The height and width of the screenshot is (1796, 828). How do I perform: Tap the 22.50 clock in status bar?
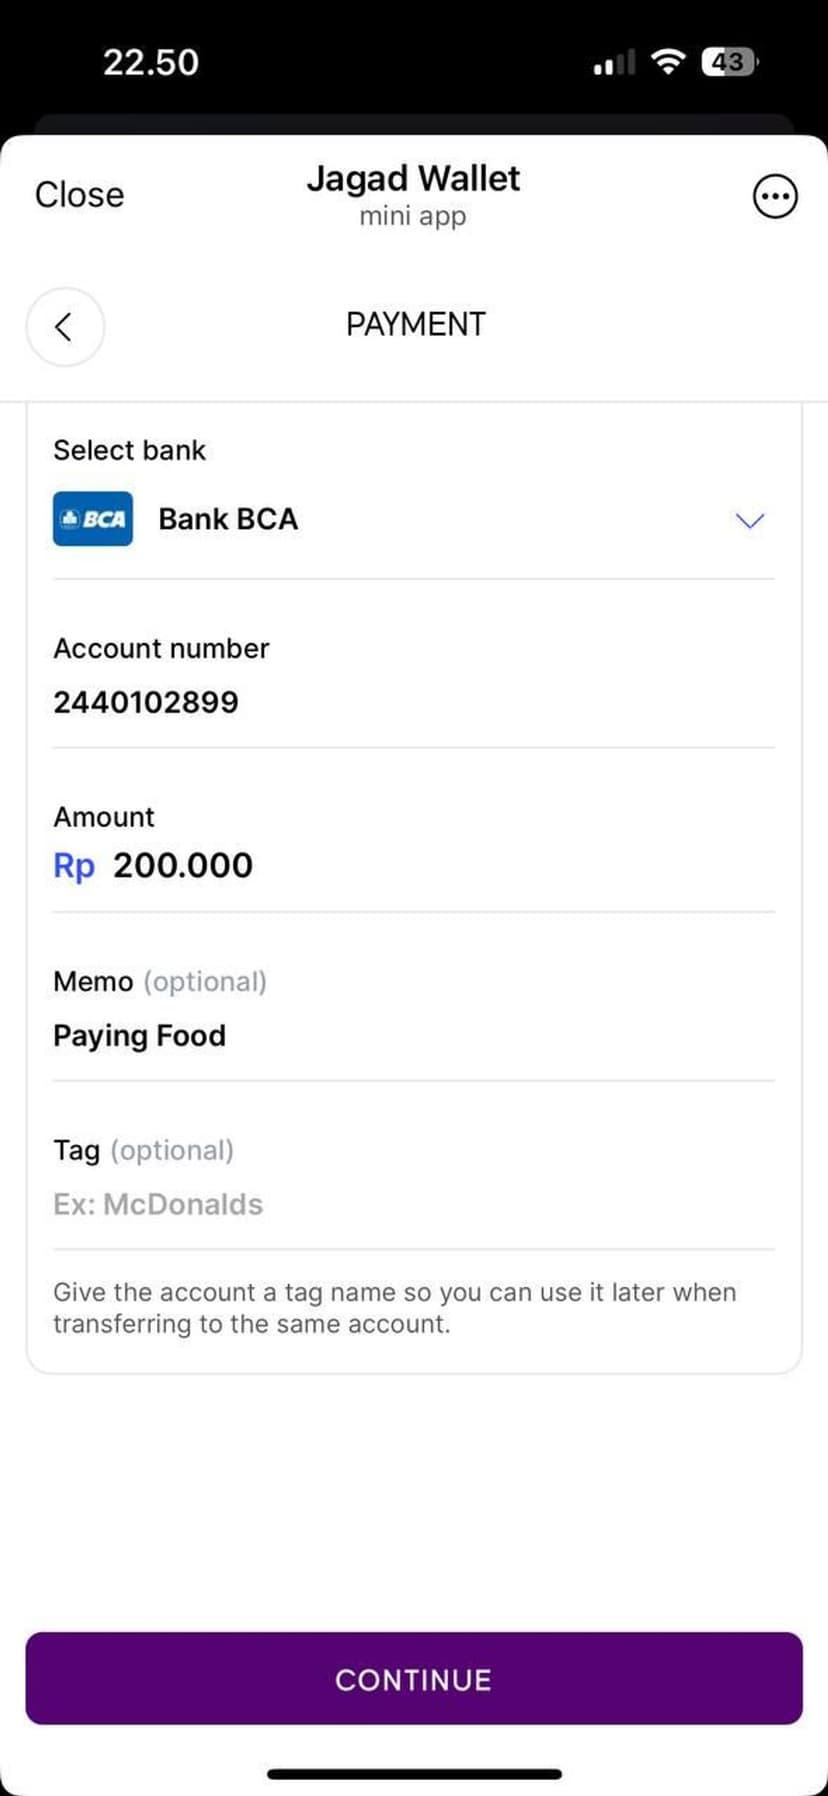151,62
